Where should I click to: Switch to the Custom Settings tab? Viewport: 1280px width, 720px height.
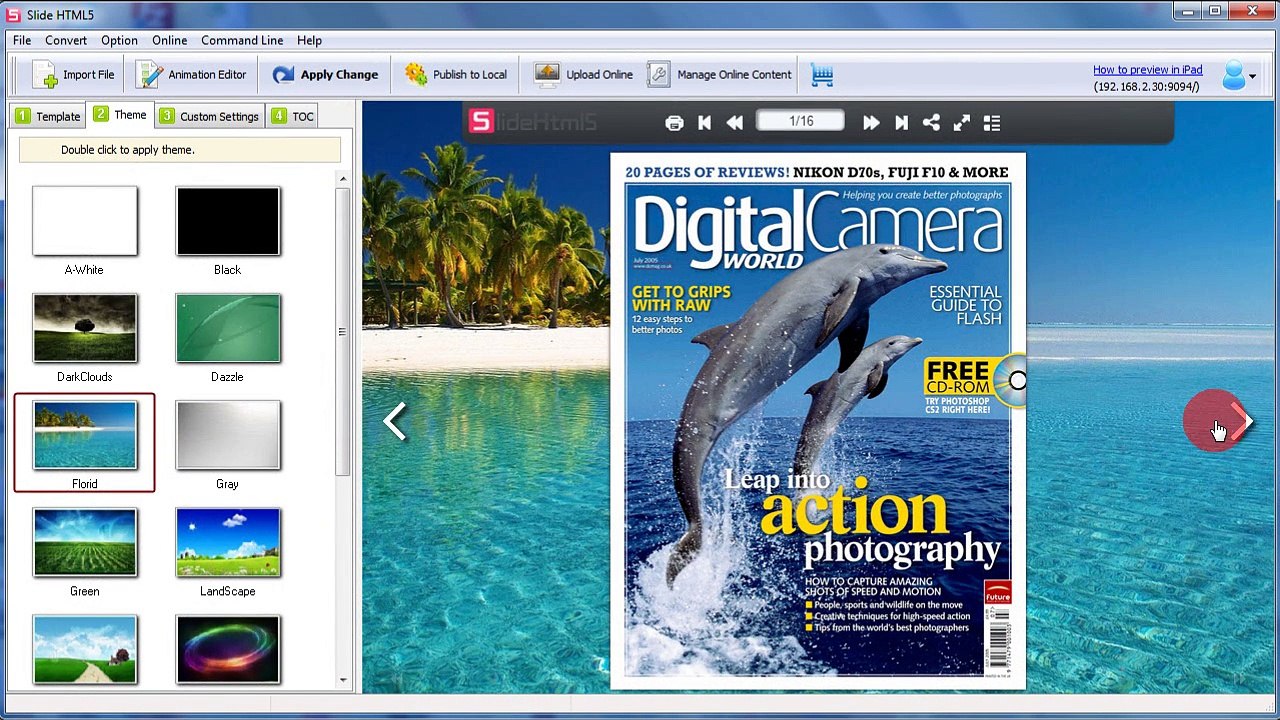(208, 116)
